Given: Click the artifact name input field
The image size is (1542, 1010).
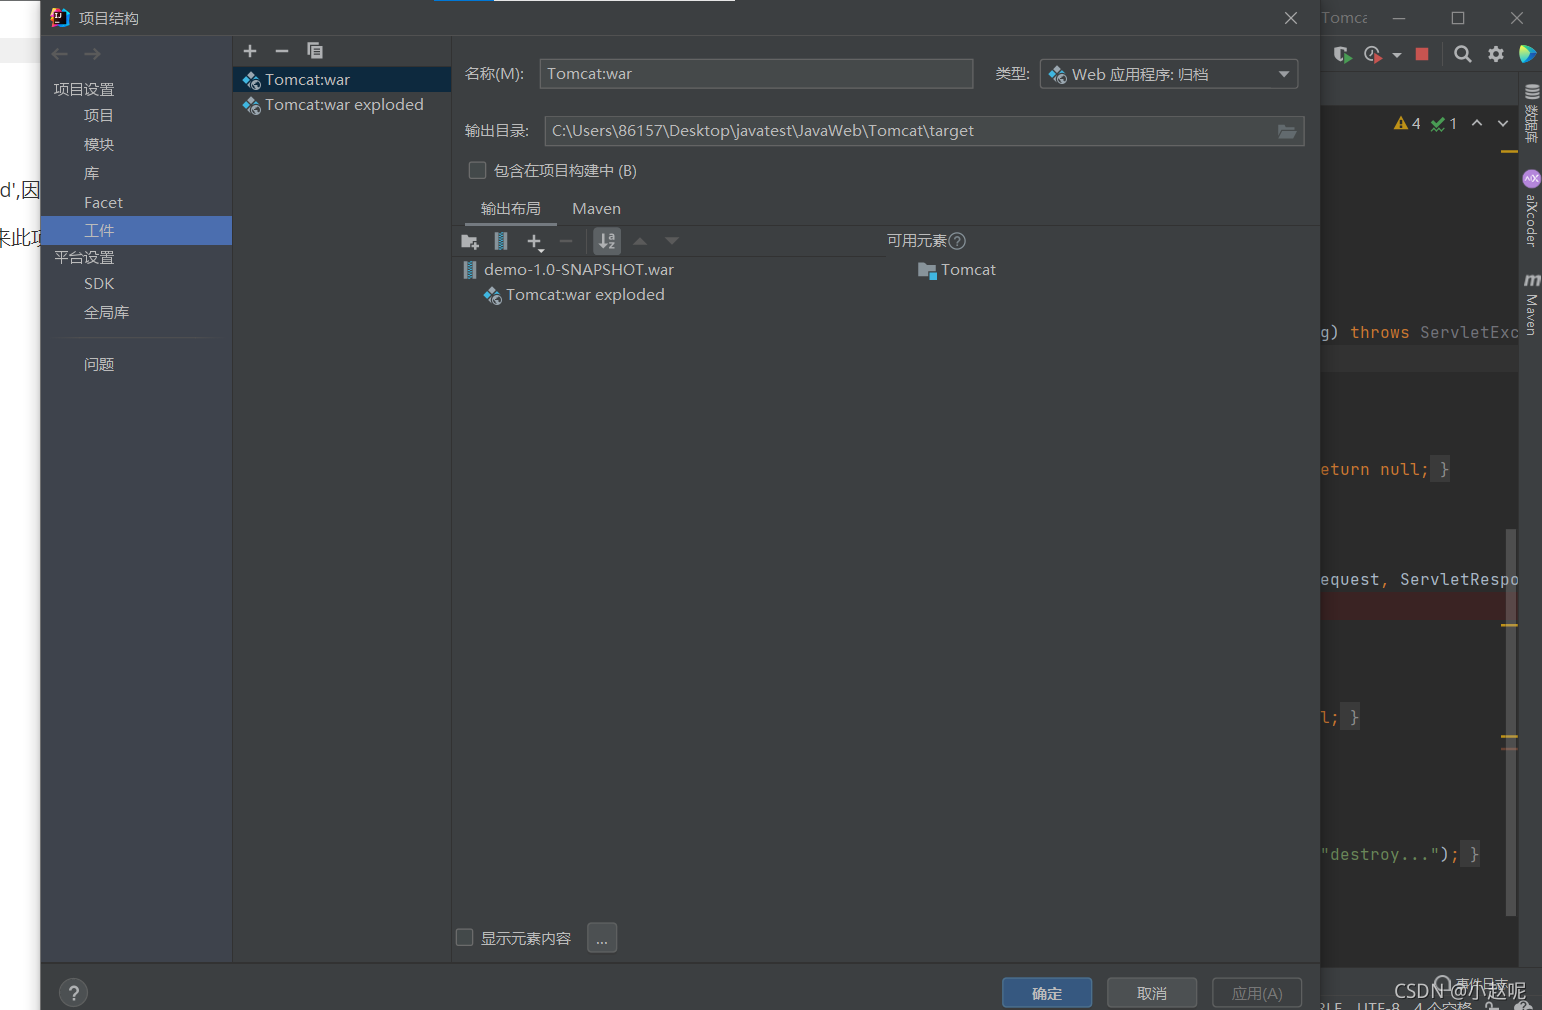Looking at the screenshot, I should (756, 74).
